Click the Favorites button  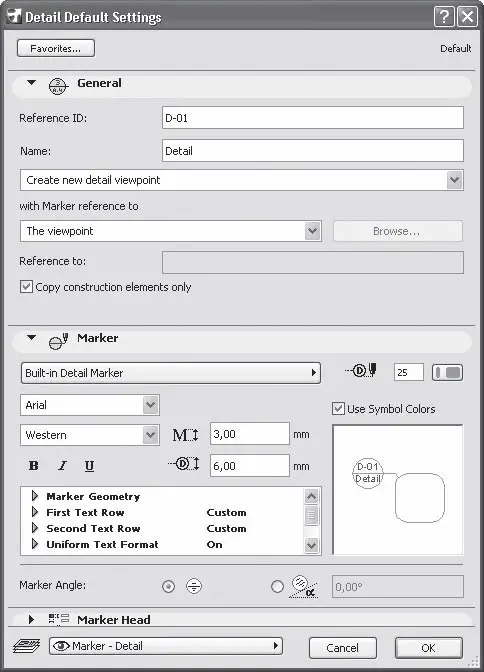point(56,48)
